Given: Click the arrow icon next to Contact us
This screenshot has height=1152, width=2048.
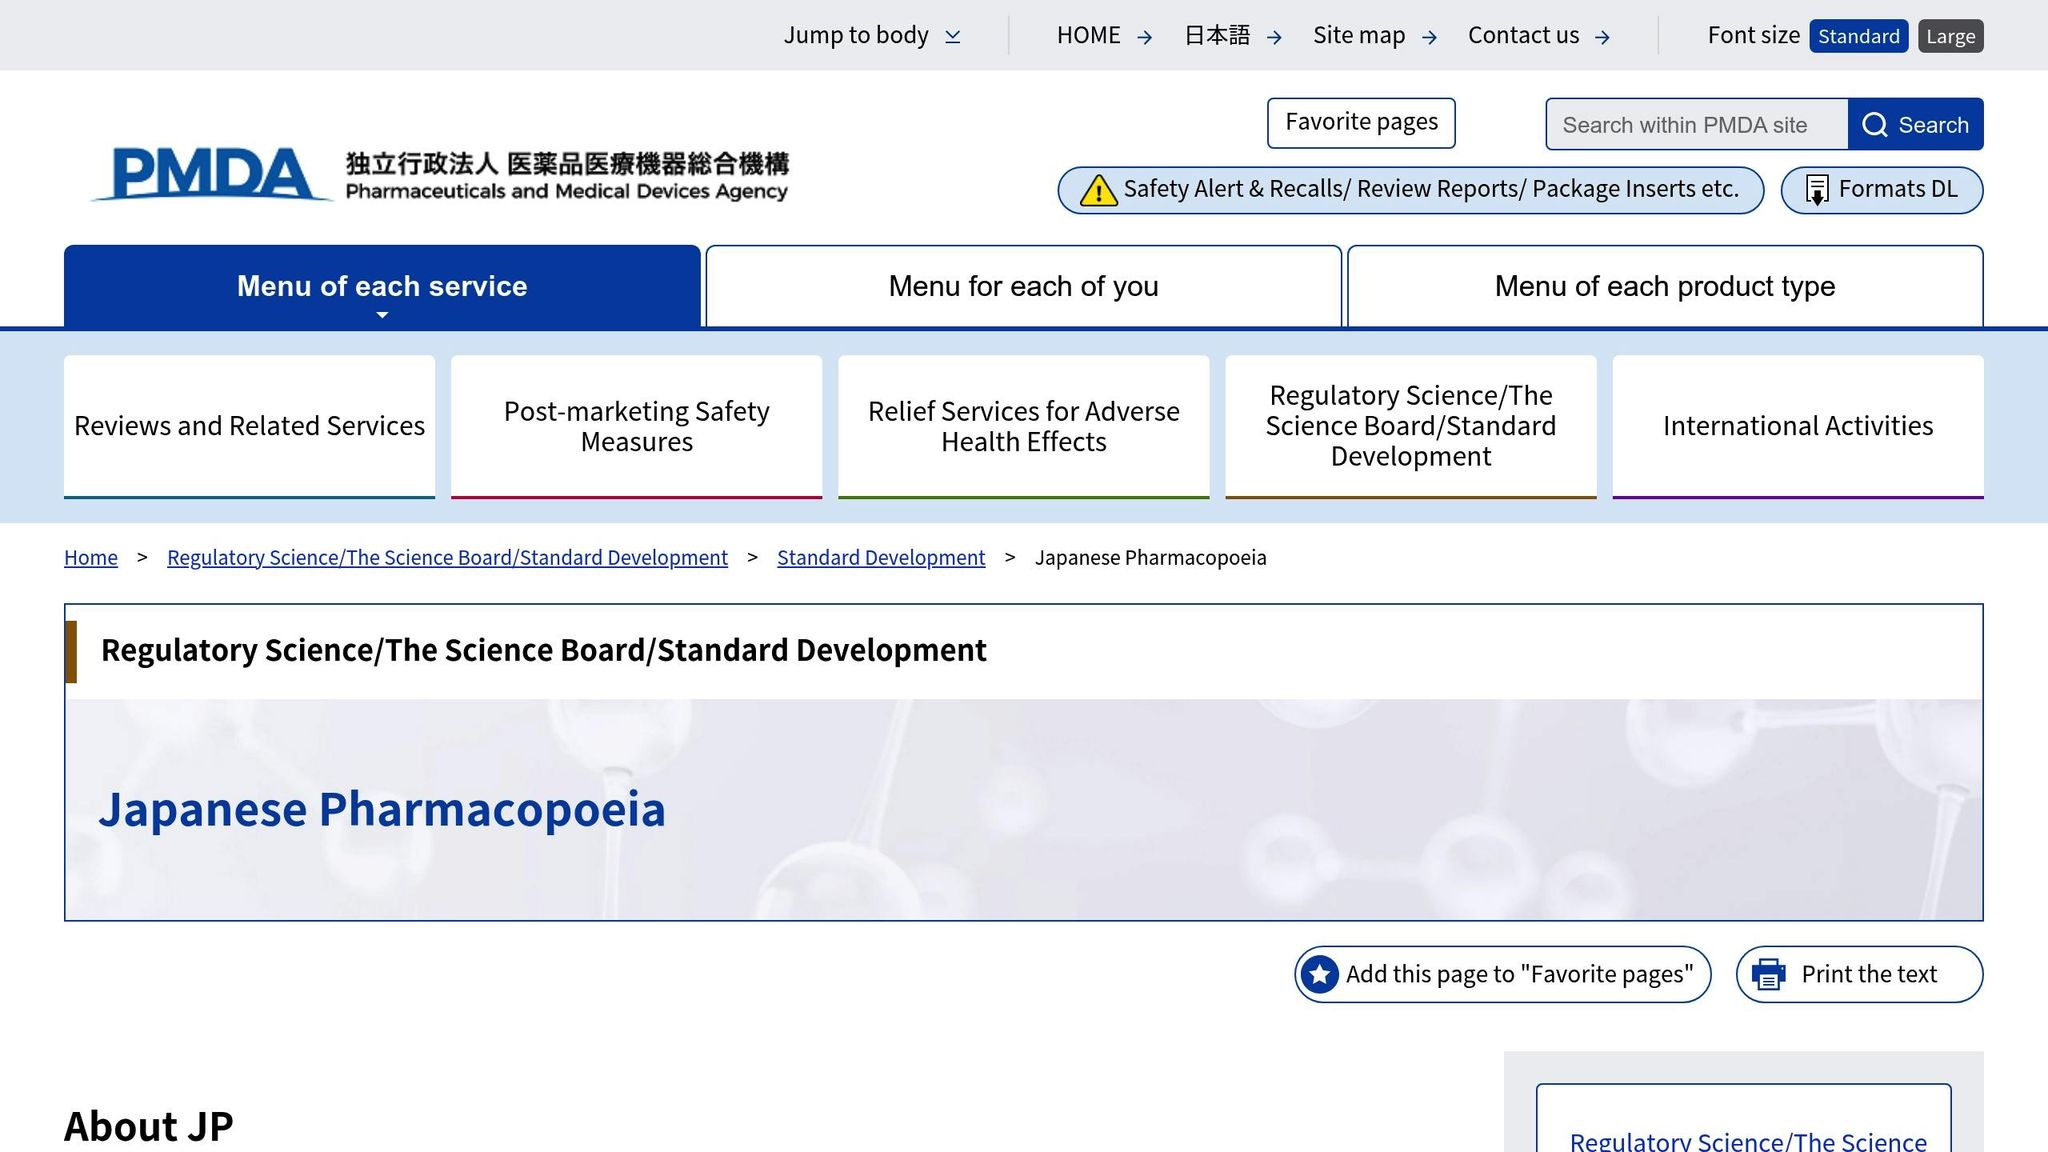Looking at the screenshot, I should point(1602,37).
